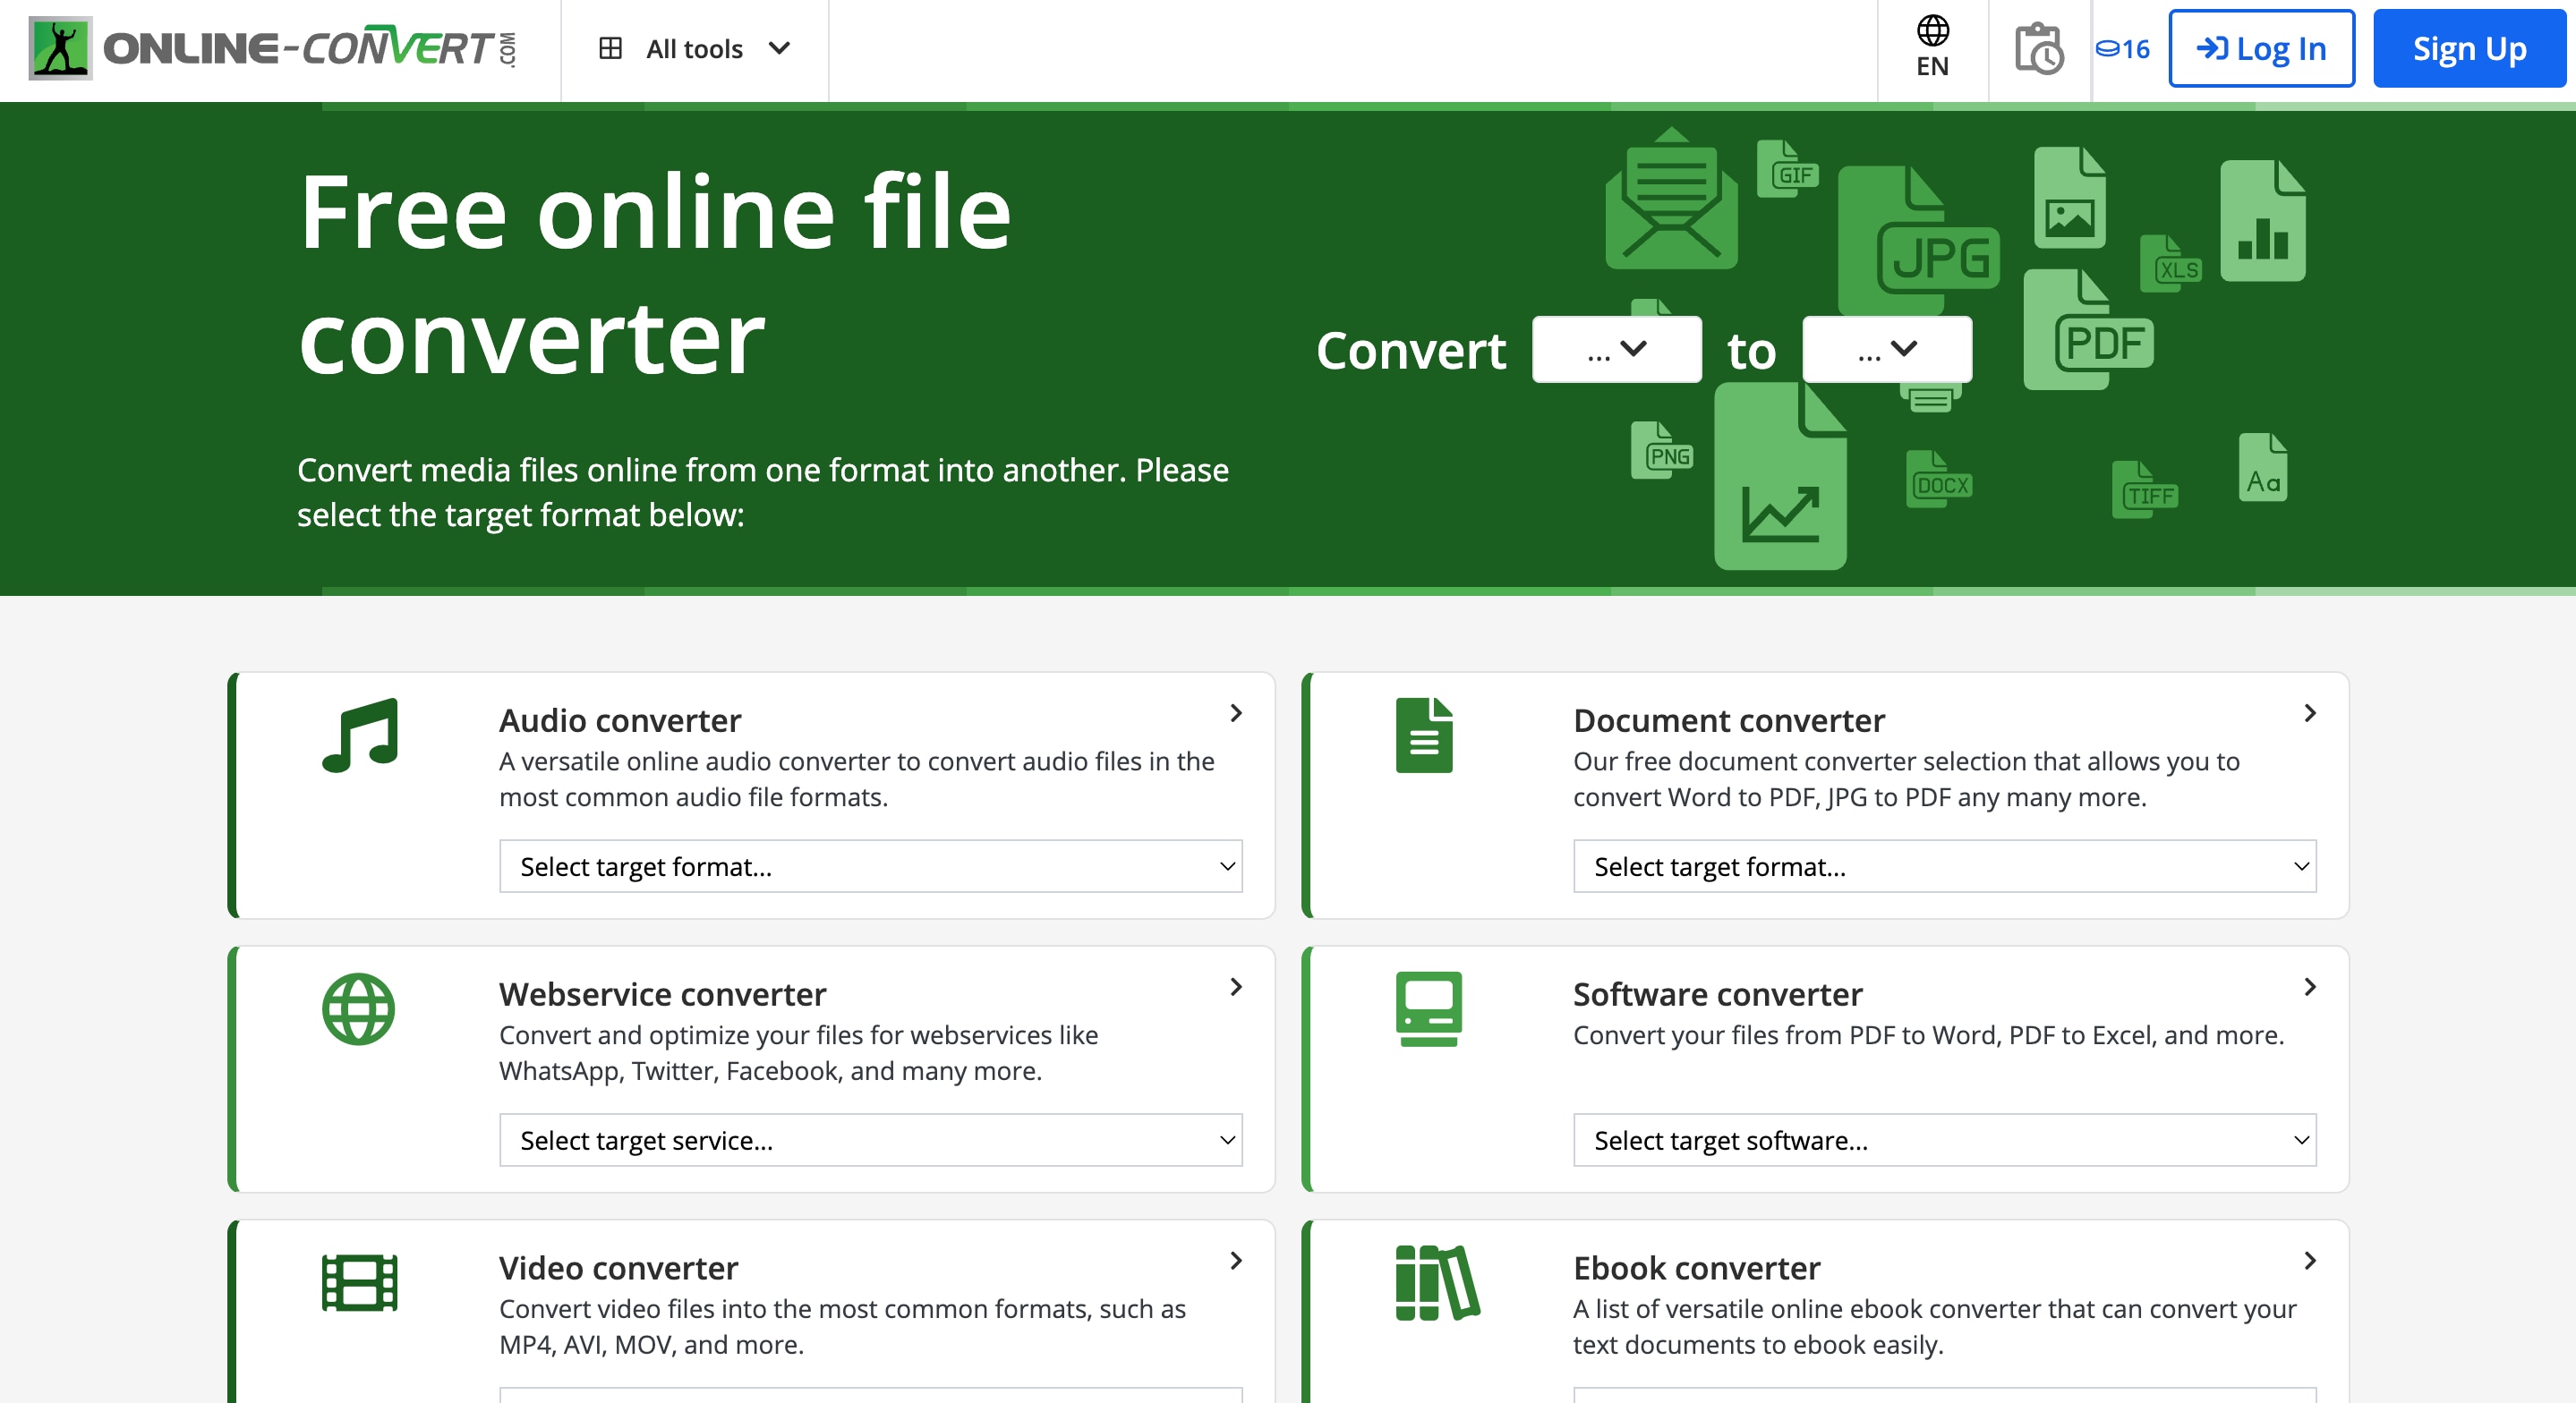This screenshot has width=2576, height=1403.
Task: Click the Software converter arrow chevron
Action: [2310, 987]
